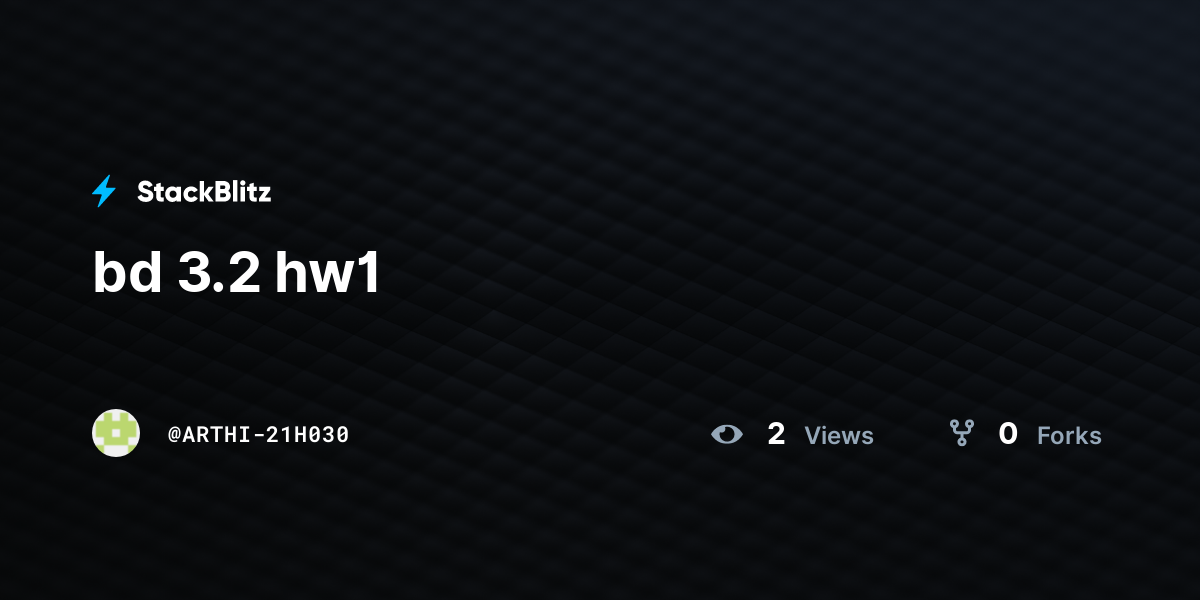The height and width of the screenshot is (600, 1200).
Task: Select the Forks label
Action: 1069,436
